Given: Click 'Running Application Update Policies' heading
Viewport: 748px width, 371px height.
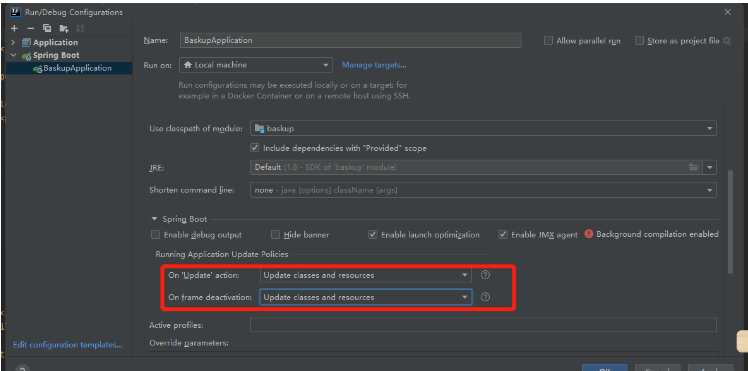Looking at the screenshot, I should (x=222, y=254).
